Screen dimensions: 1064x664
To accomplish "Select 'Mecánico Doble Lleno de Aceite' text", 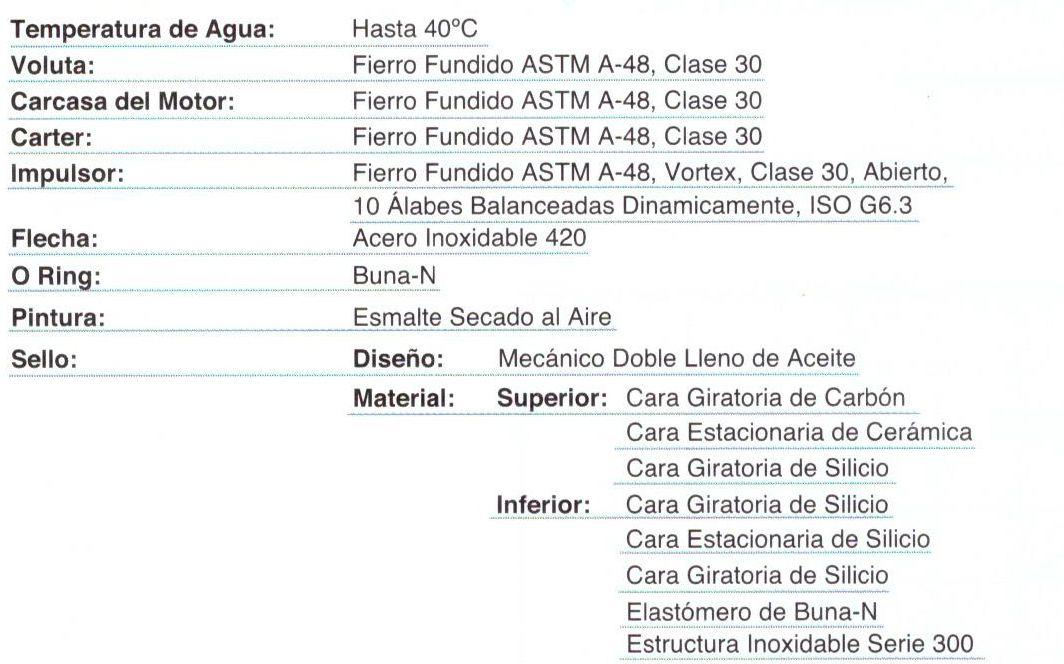I will pos(677,359).
